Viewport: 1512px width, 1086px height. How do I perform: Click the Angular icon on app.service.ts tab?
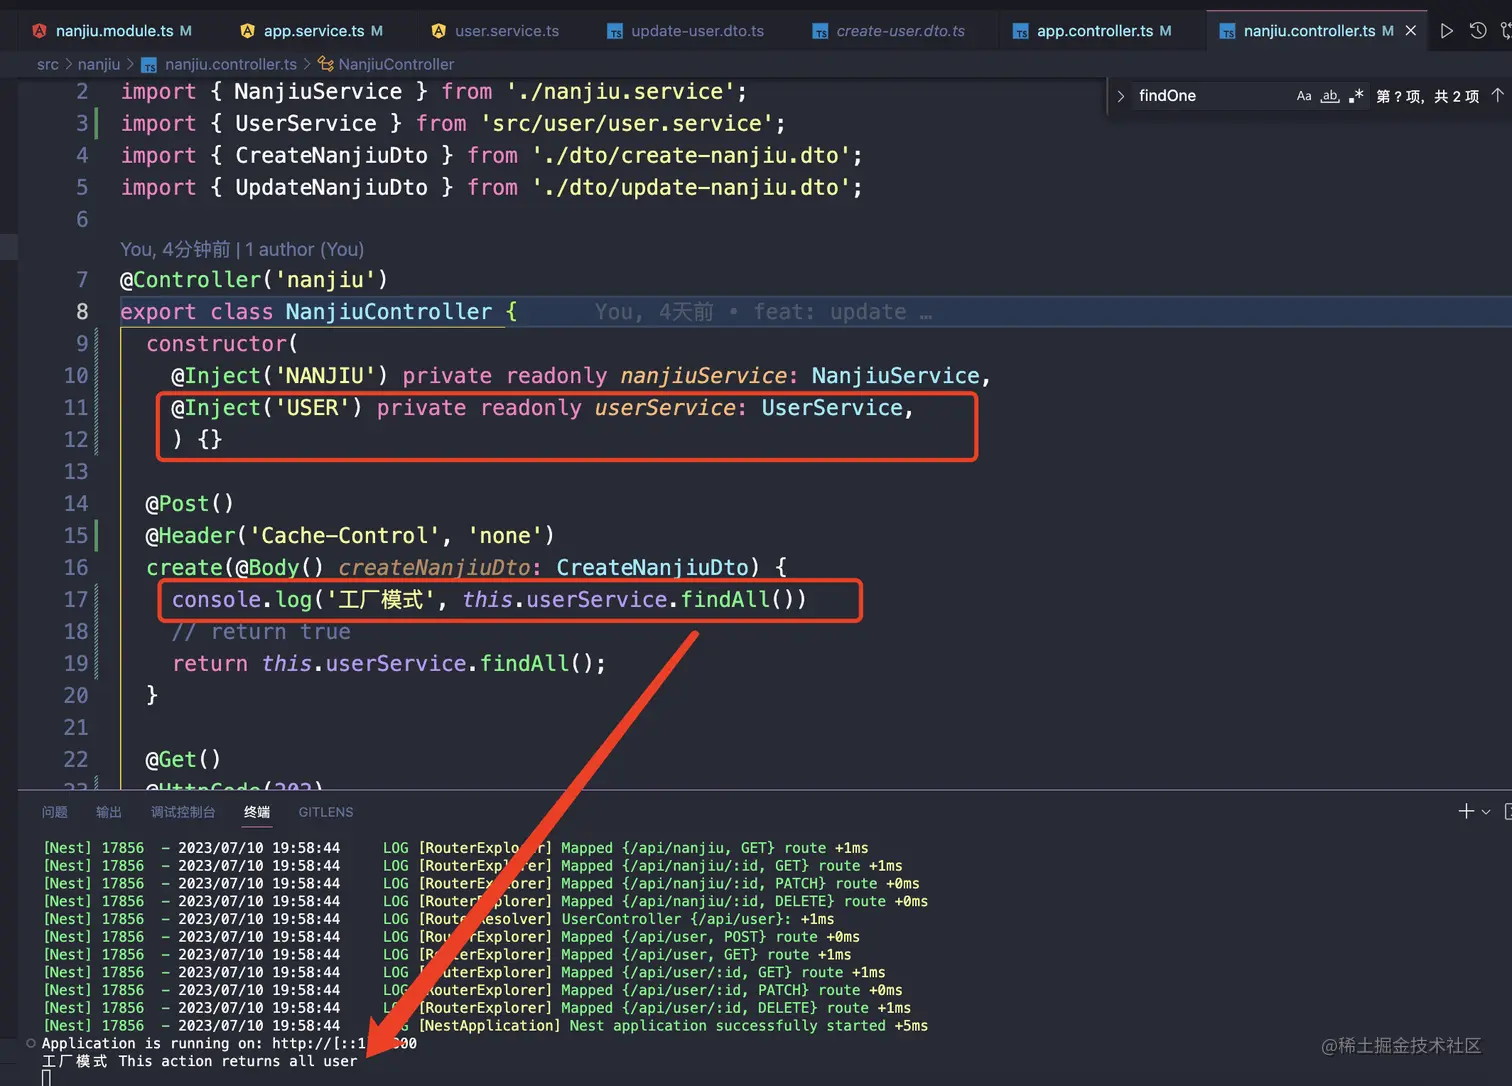[247, 31]
